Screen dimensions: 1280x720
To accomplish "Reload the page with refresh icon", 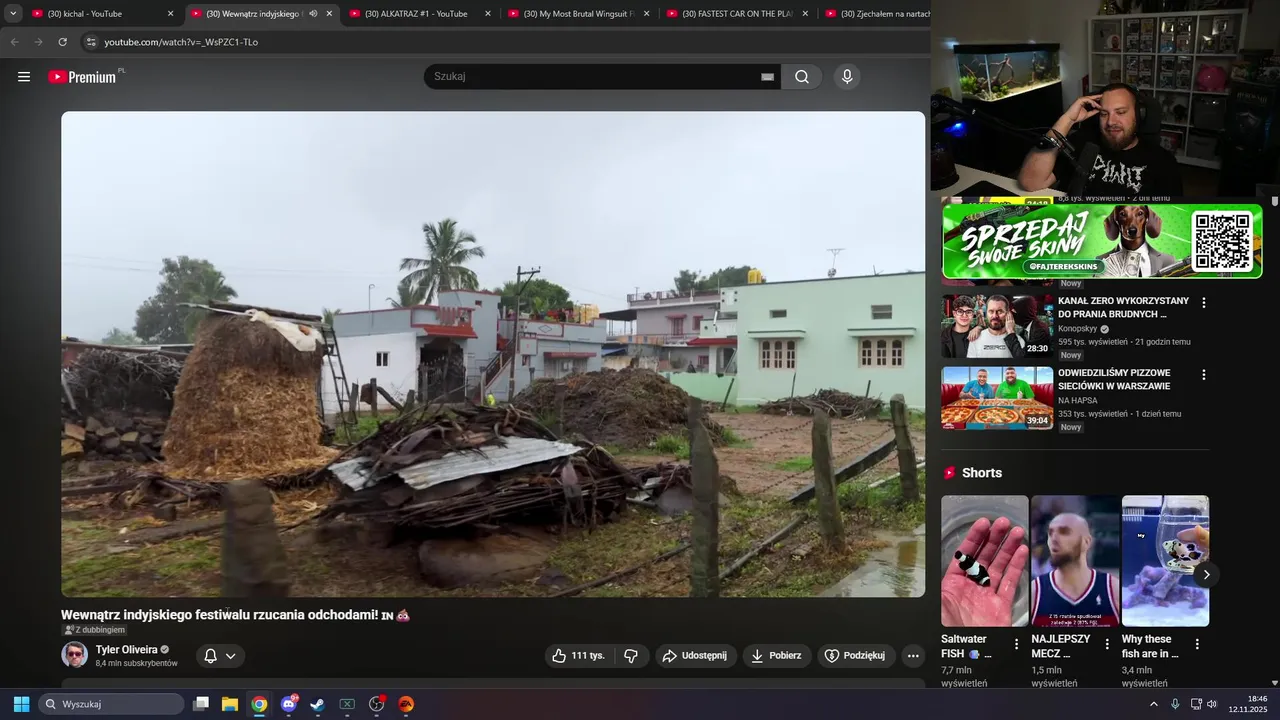I will (62, 42).
